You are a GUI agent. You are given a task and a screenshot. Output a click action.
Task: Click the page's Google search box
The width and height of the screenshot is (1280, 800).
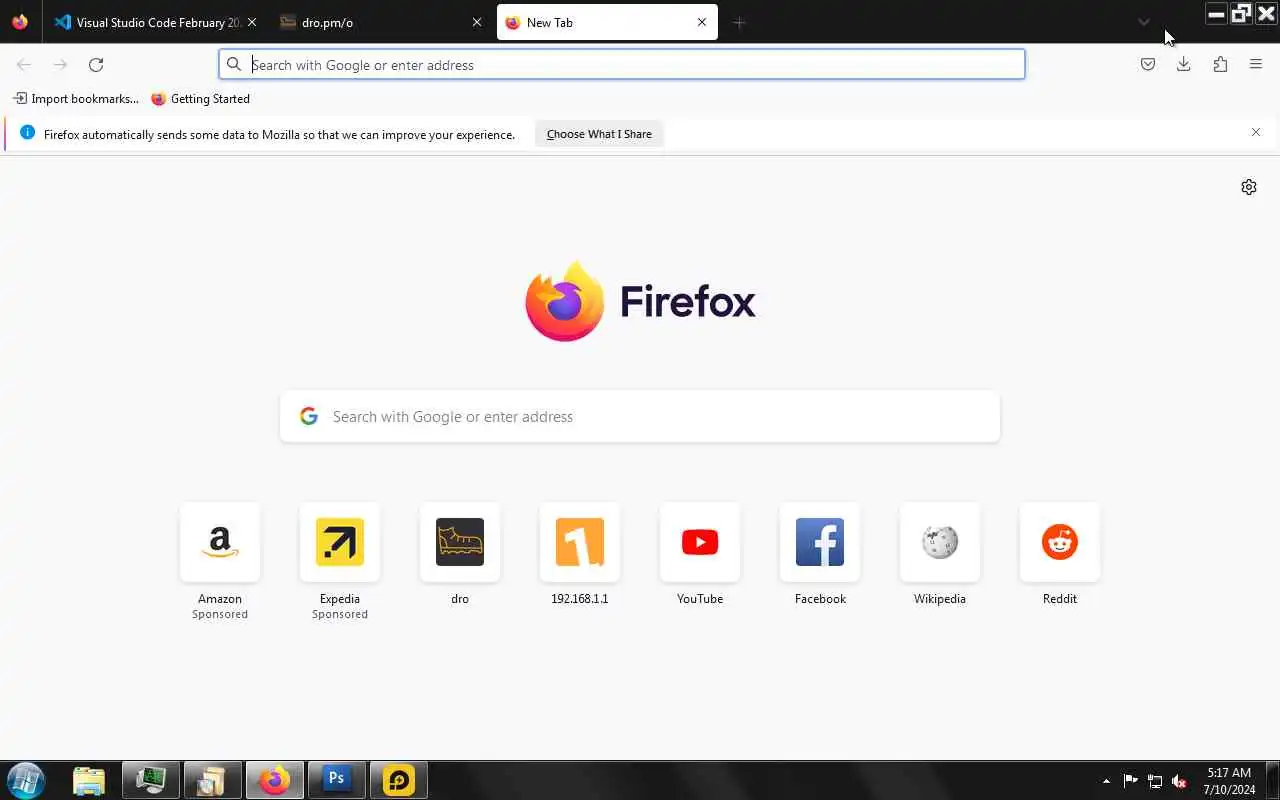(x=640, y=416)
